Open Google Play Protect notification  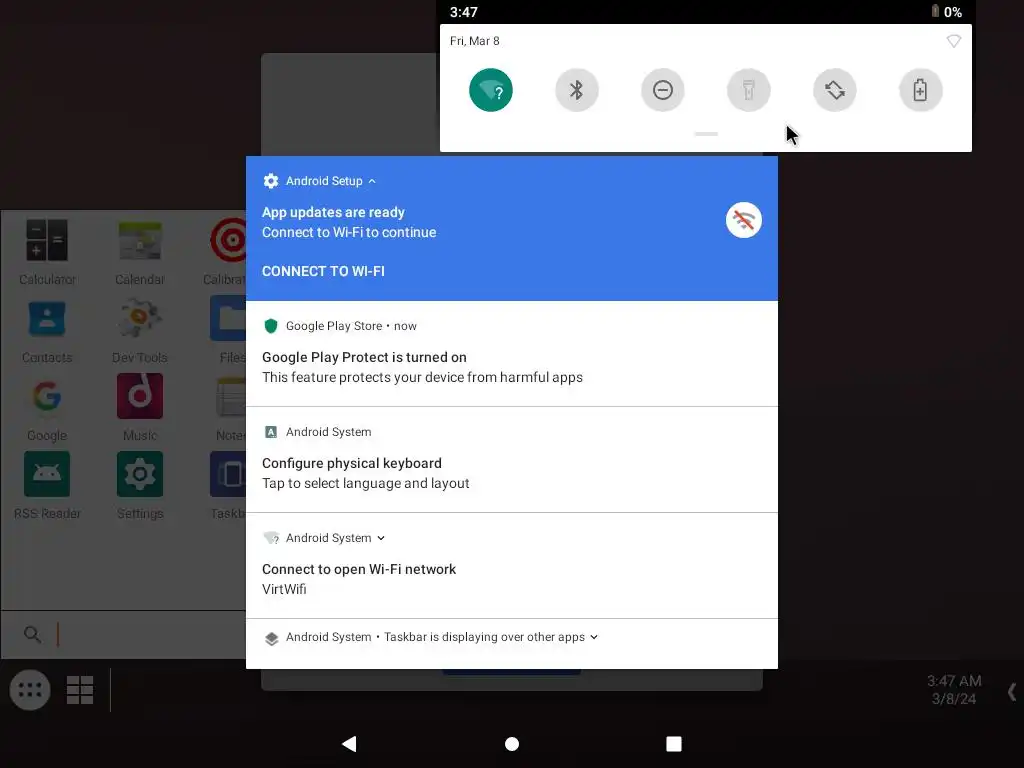pyautogui.click(x=511, y=353)
